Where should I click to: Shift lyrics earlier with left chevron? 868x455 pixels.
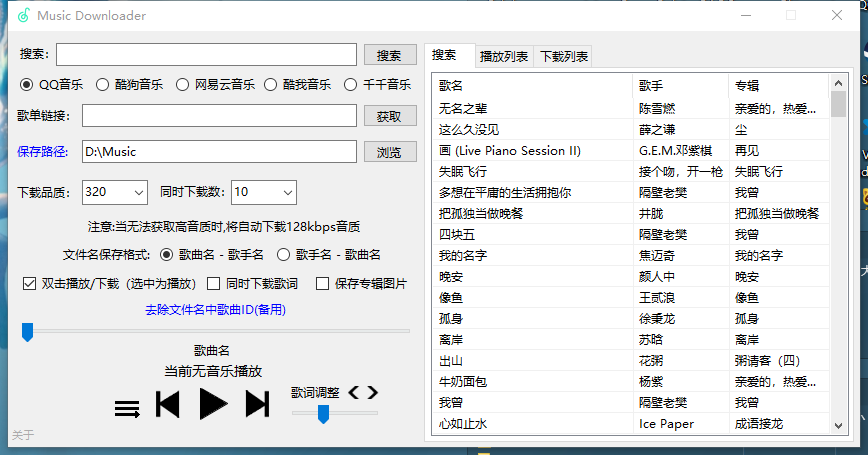coord(354,392)
